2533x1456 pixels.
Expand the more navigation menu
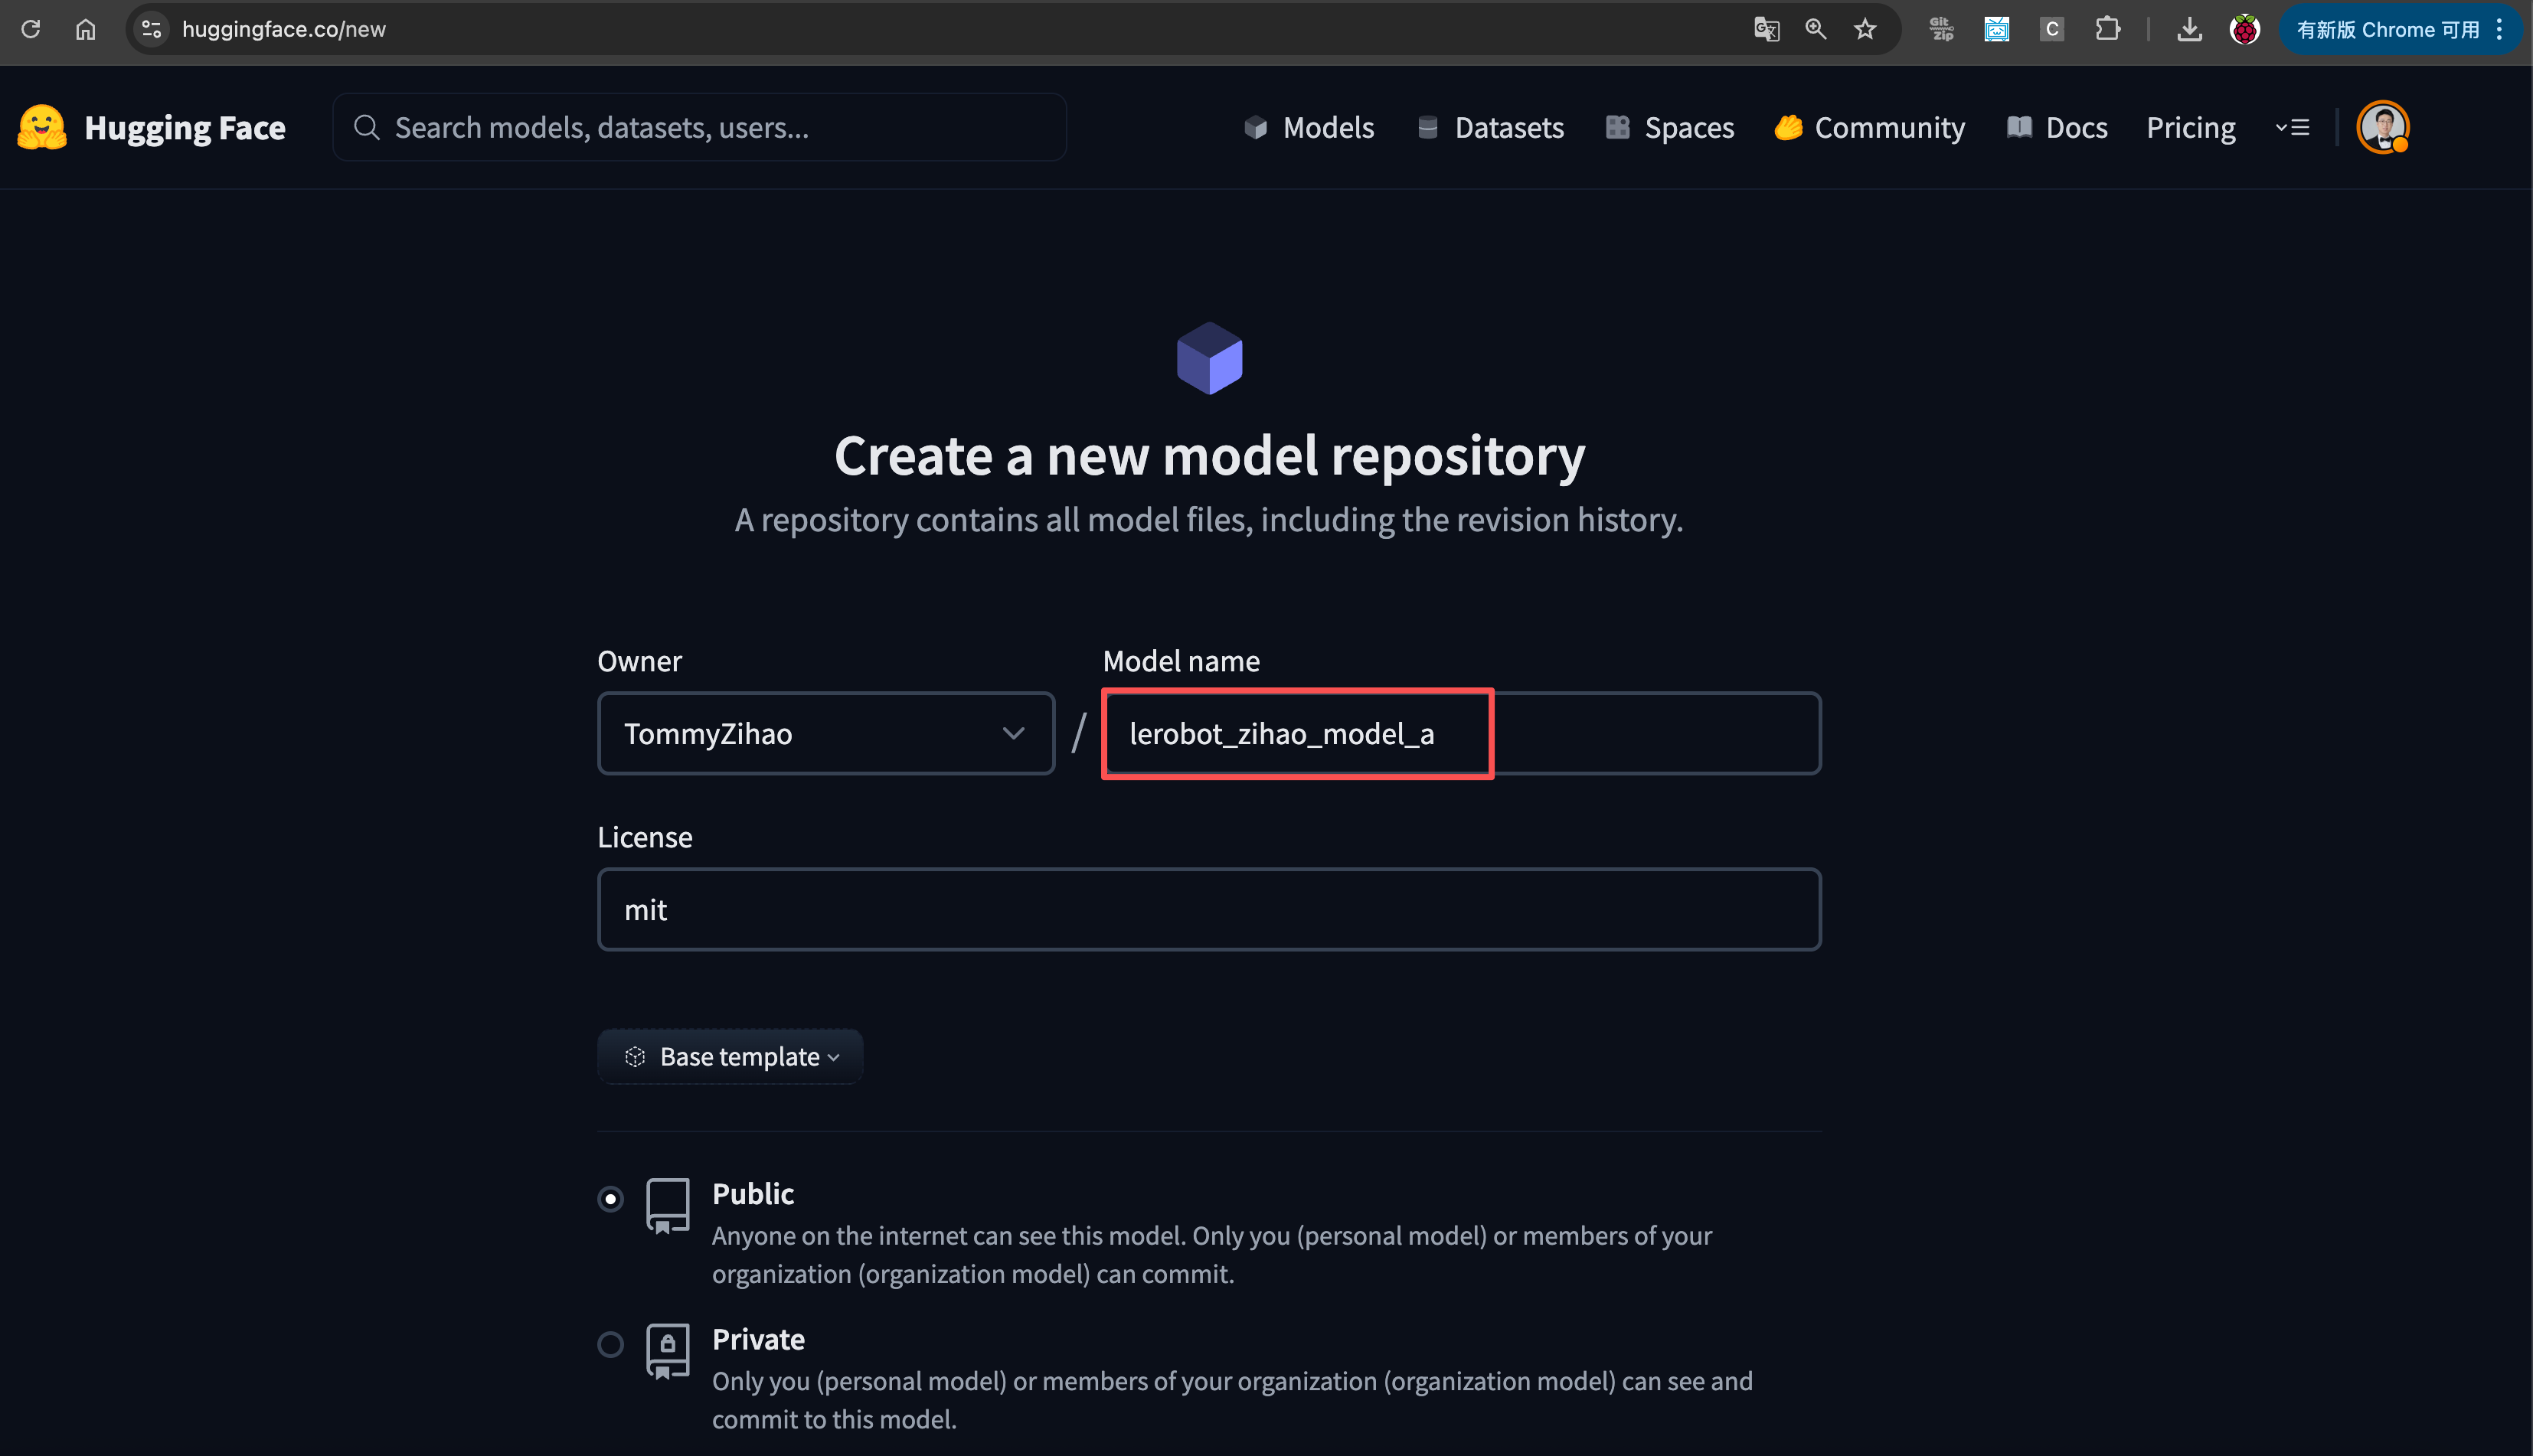pos(2292,127)
